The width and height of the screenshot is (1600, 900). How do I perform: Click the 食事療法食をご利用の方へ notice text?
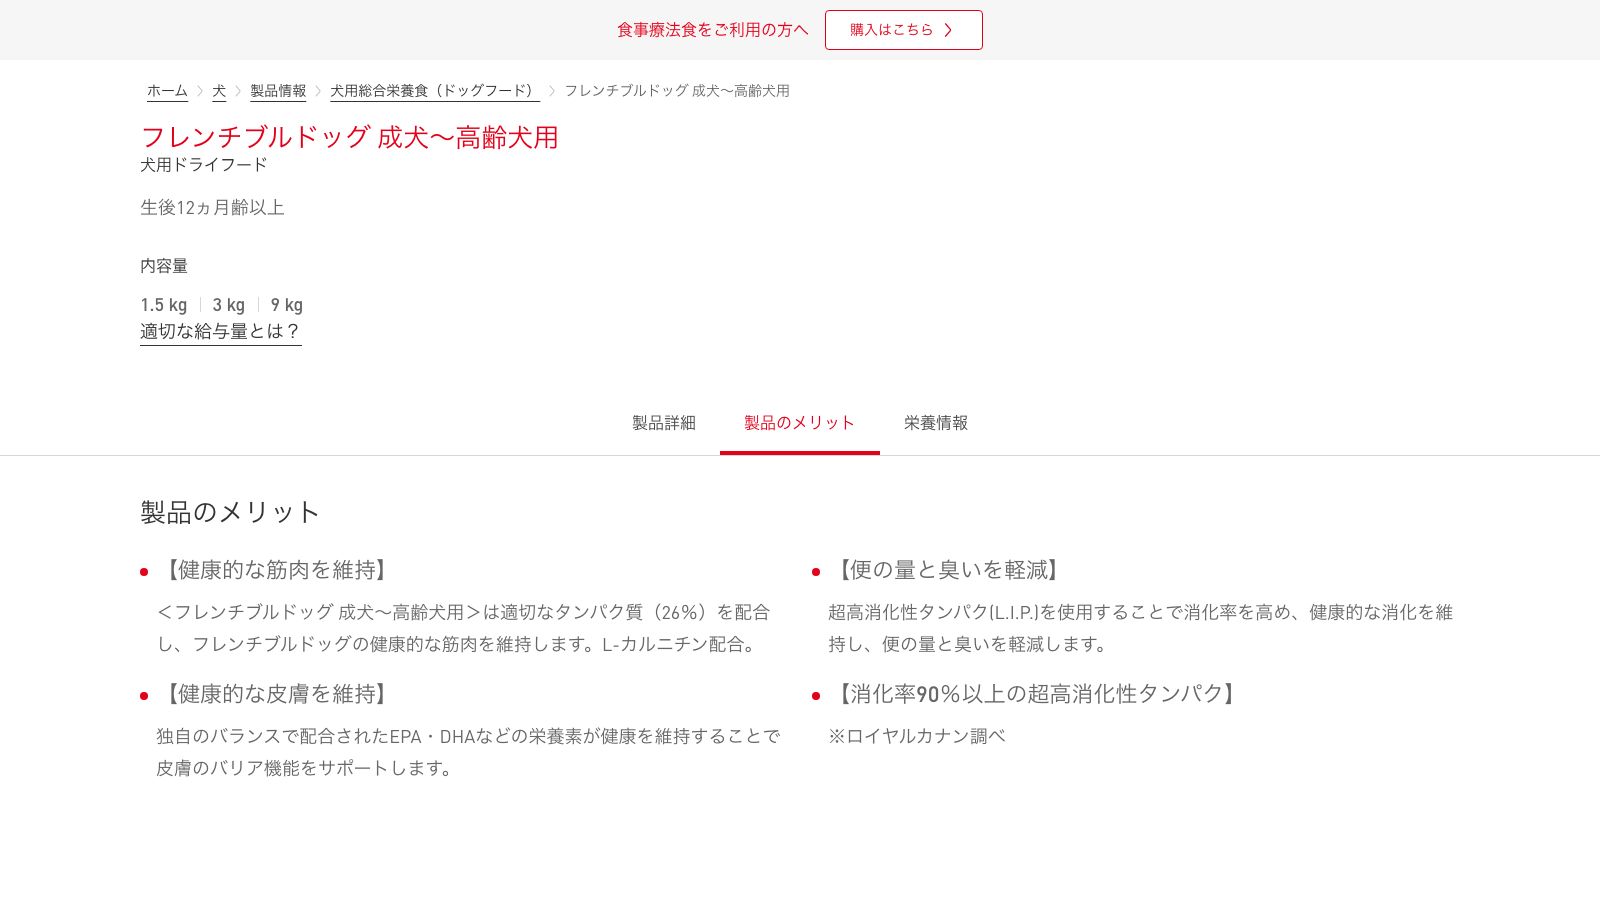tap(712, 30)
